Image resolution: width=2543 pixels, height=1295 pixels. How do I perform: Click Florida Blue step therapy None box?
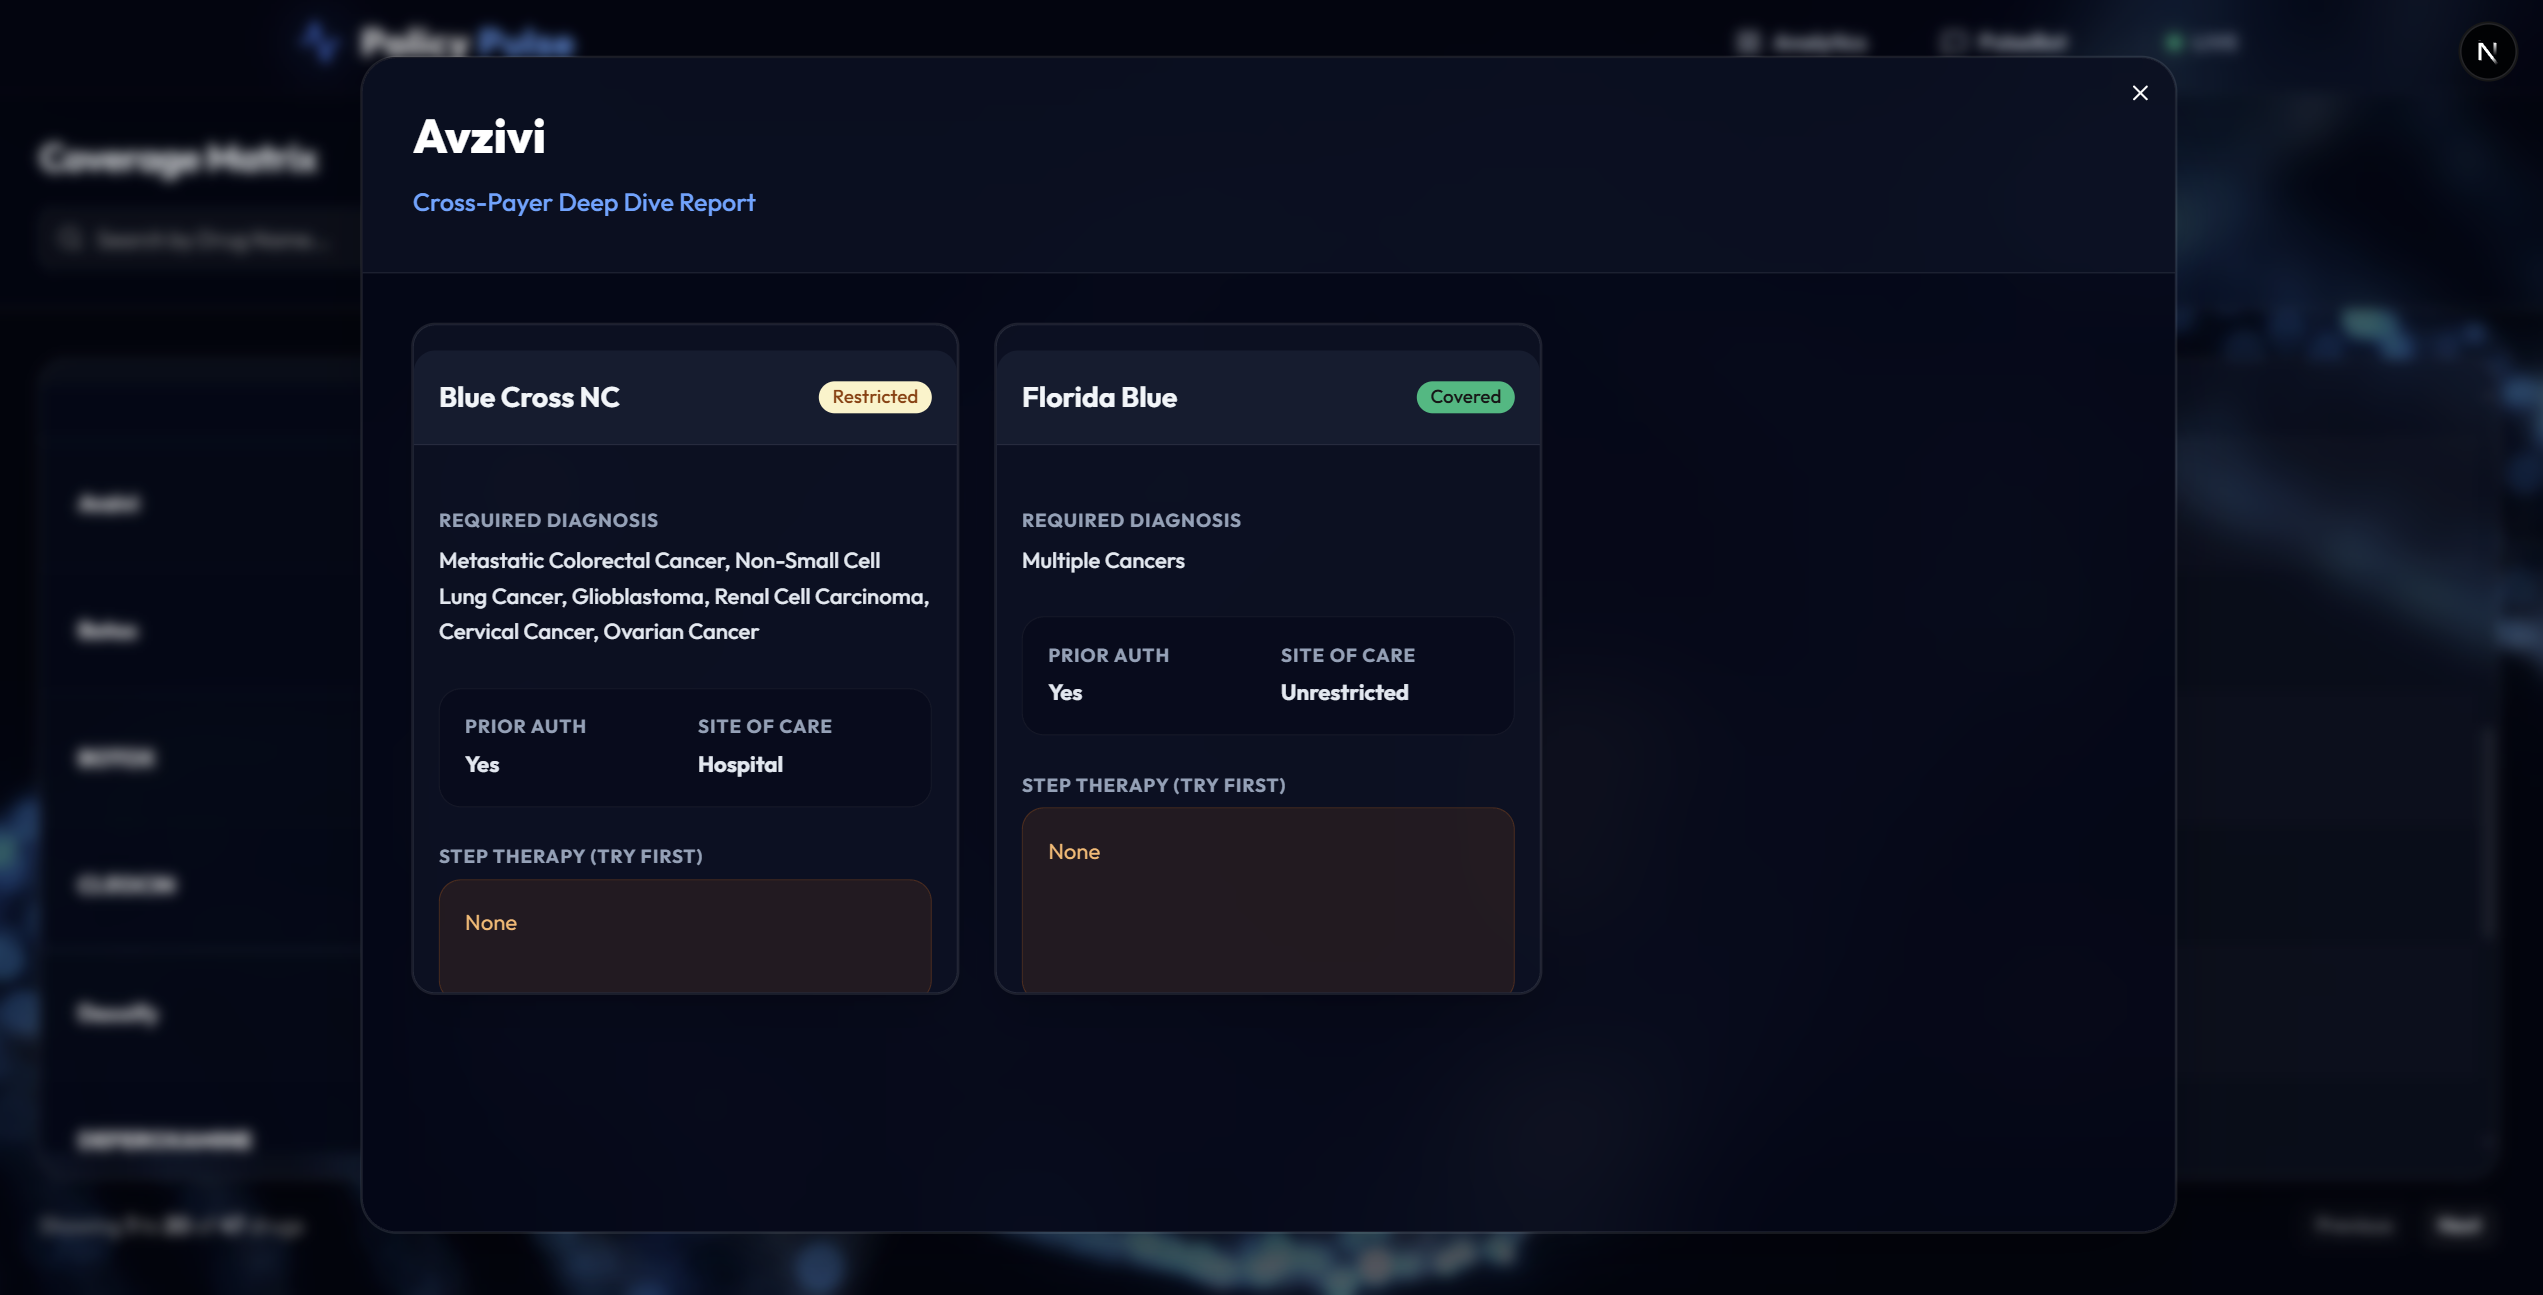pyautogui.click(x=1267, y=898)
